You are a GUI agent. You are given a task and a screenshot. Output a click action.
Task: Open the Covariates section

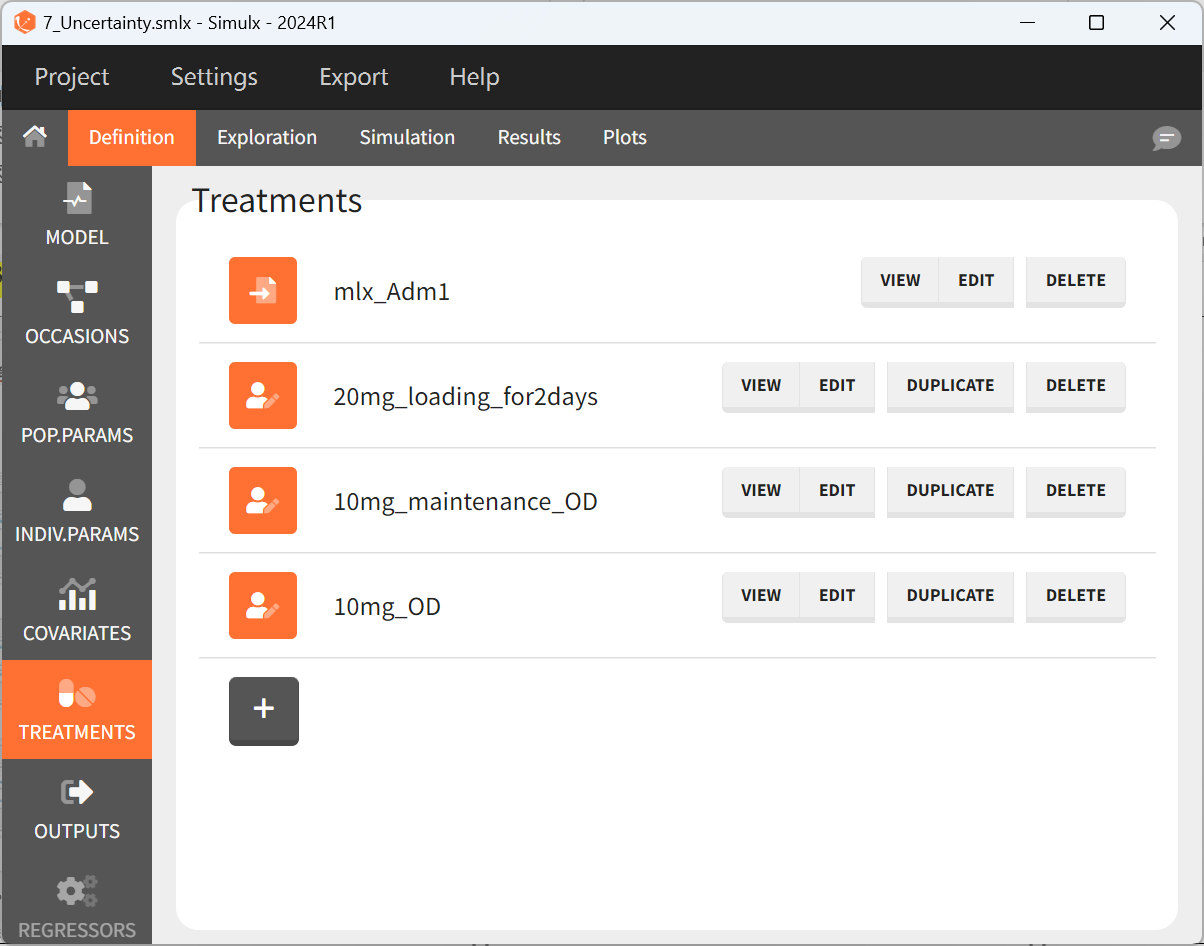tap(77, 610)
